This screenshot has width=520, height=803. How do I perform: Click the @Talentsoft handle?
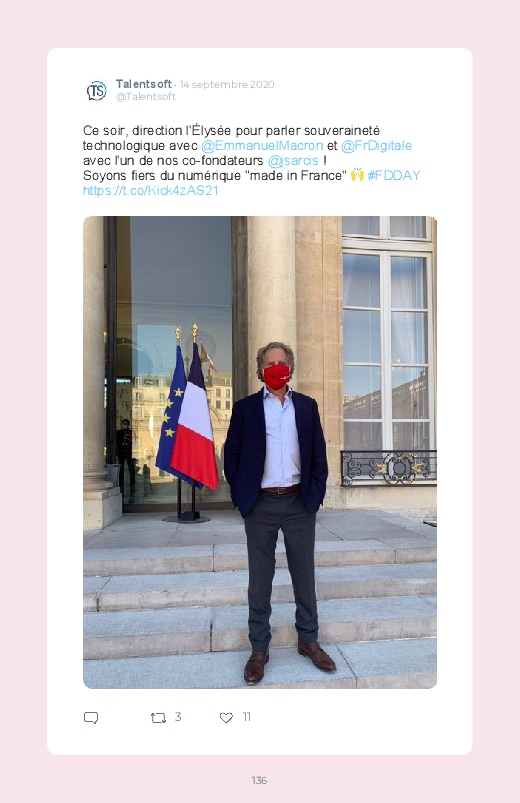pyautogui.click(x=145, y=96)
